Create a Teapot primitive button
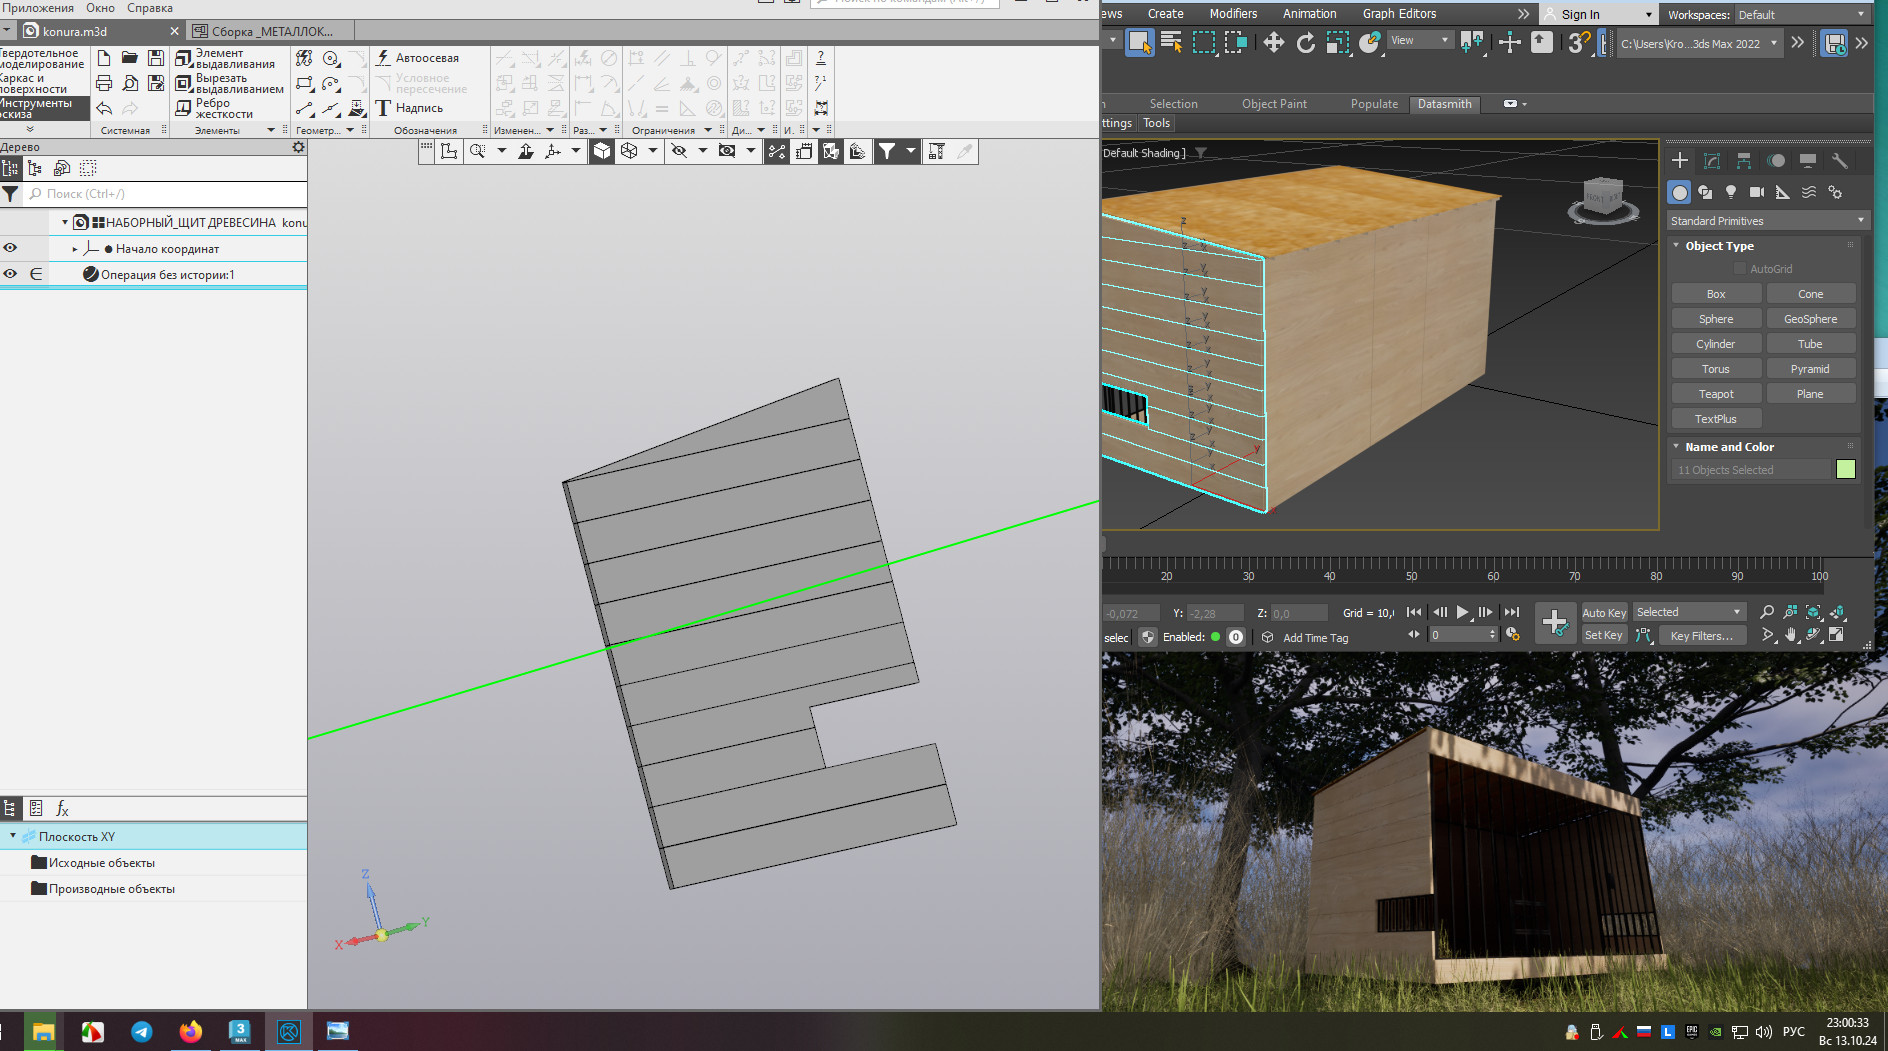Image resolution: width=1888 pixels, height=1051 pixels. coord(1715,394)
